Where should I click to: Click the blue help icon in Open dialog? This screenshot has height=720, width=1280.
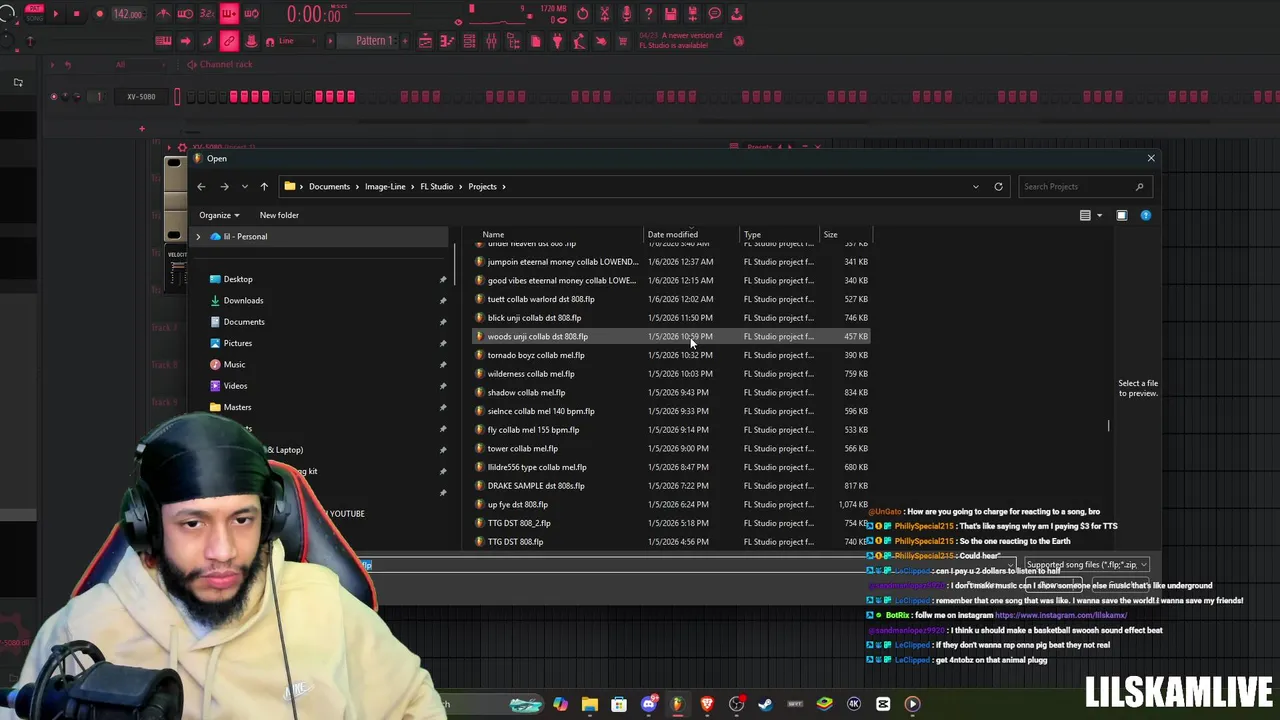(1146, 215)
